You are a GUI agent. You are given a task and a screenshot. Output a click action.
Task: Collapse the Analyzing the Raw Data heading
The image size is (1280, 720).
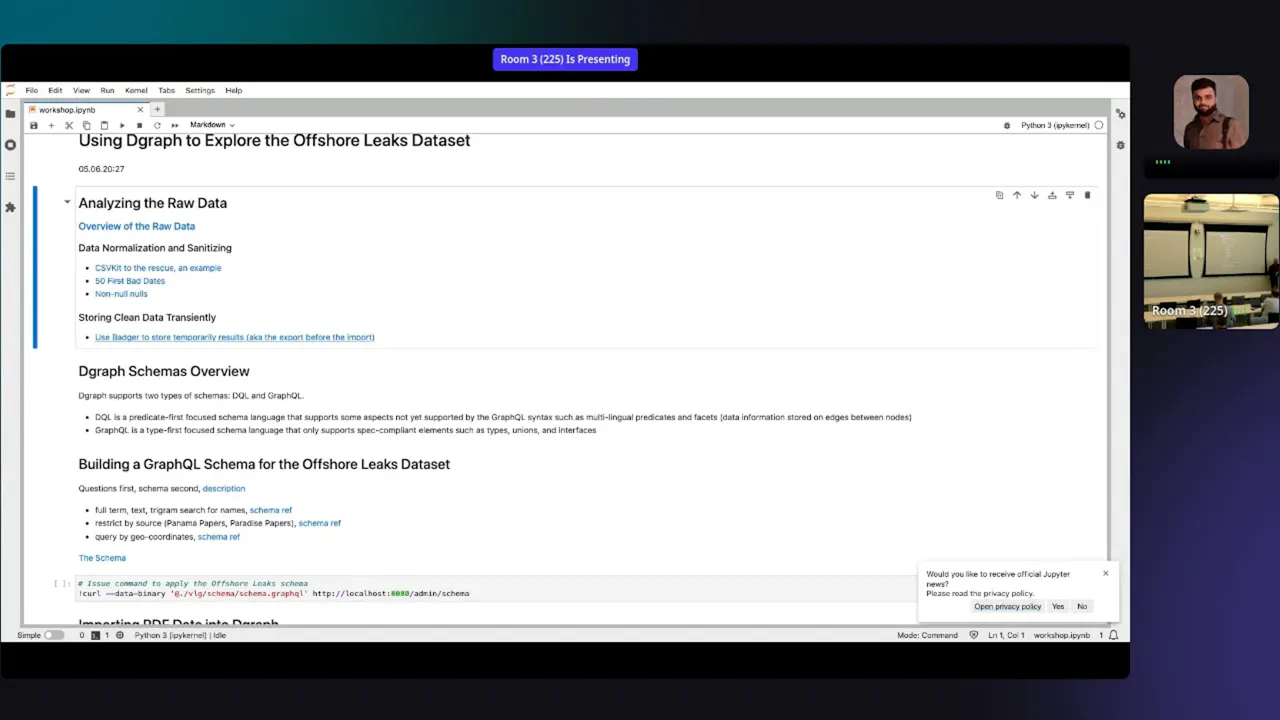click(x=67, y=202)
